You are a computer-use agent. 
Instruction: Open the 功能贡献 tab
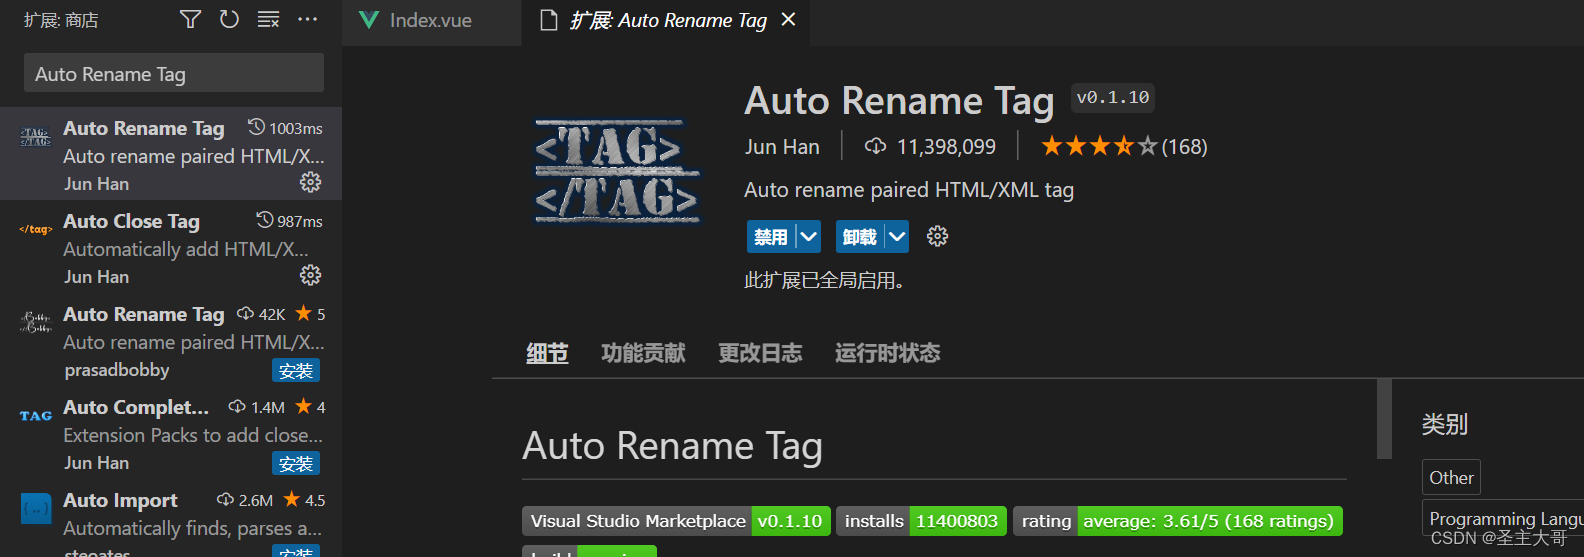coord(643,353)
